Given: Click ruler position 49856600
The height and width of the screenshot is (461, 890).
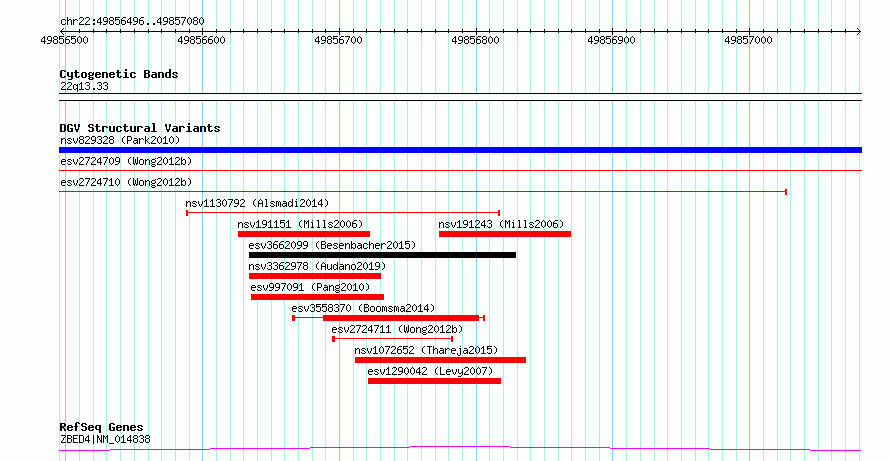Looking at the screenshot, I should coord(201,41).
